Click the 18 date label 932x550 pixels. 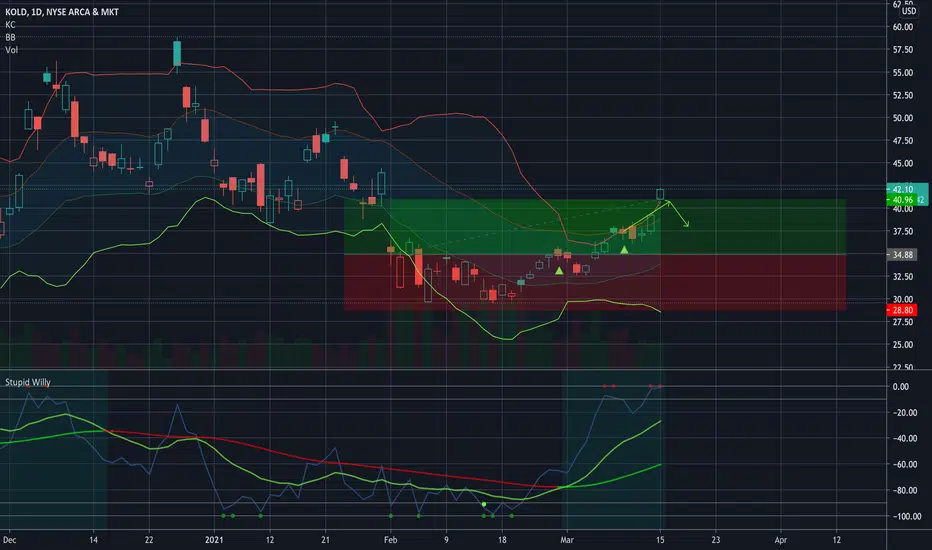pos(502,540)
